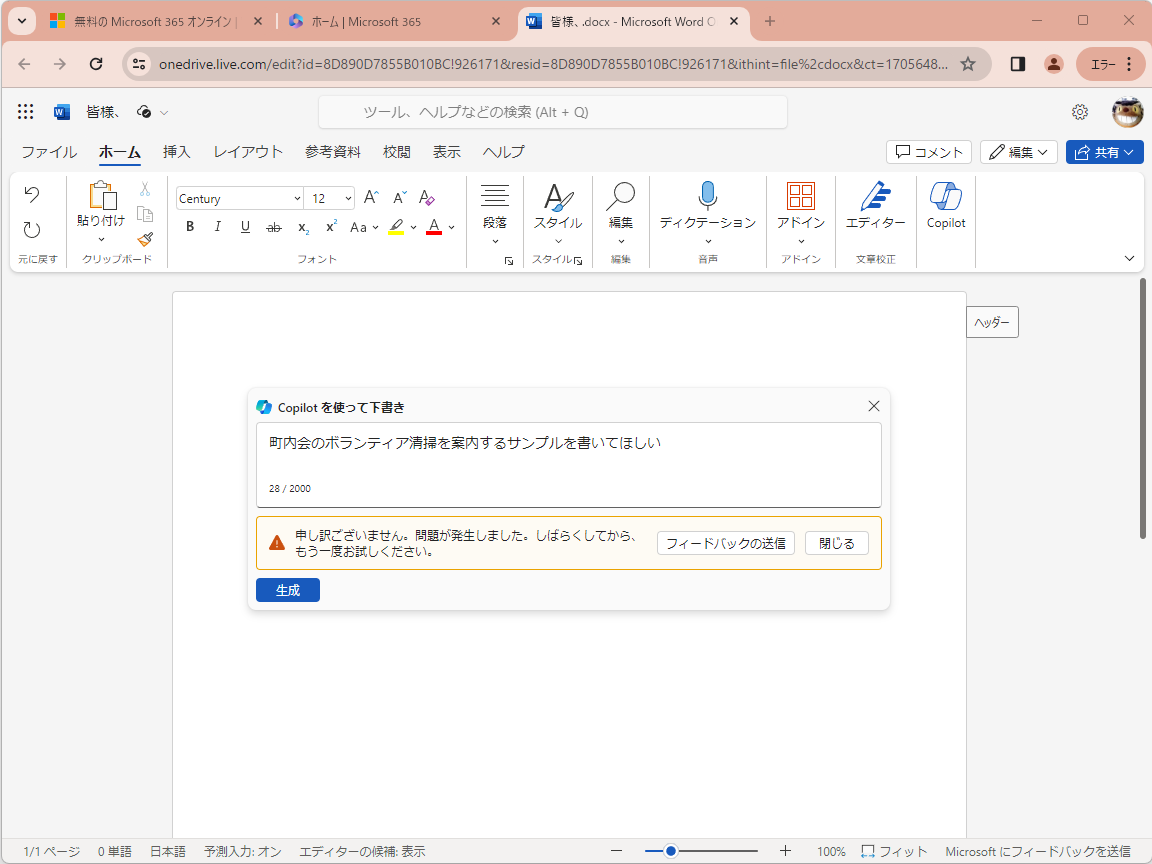Viewport: 1152px width, 864px height.
Task: Toggle italic formatting
Action: 217,227
